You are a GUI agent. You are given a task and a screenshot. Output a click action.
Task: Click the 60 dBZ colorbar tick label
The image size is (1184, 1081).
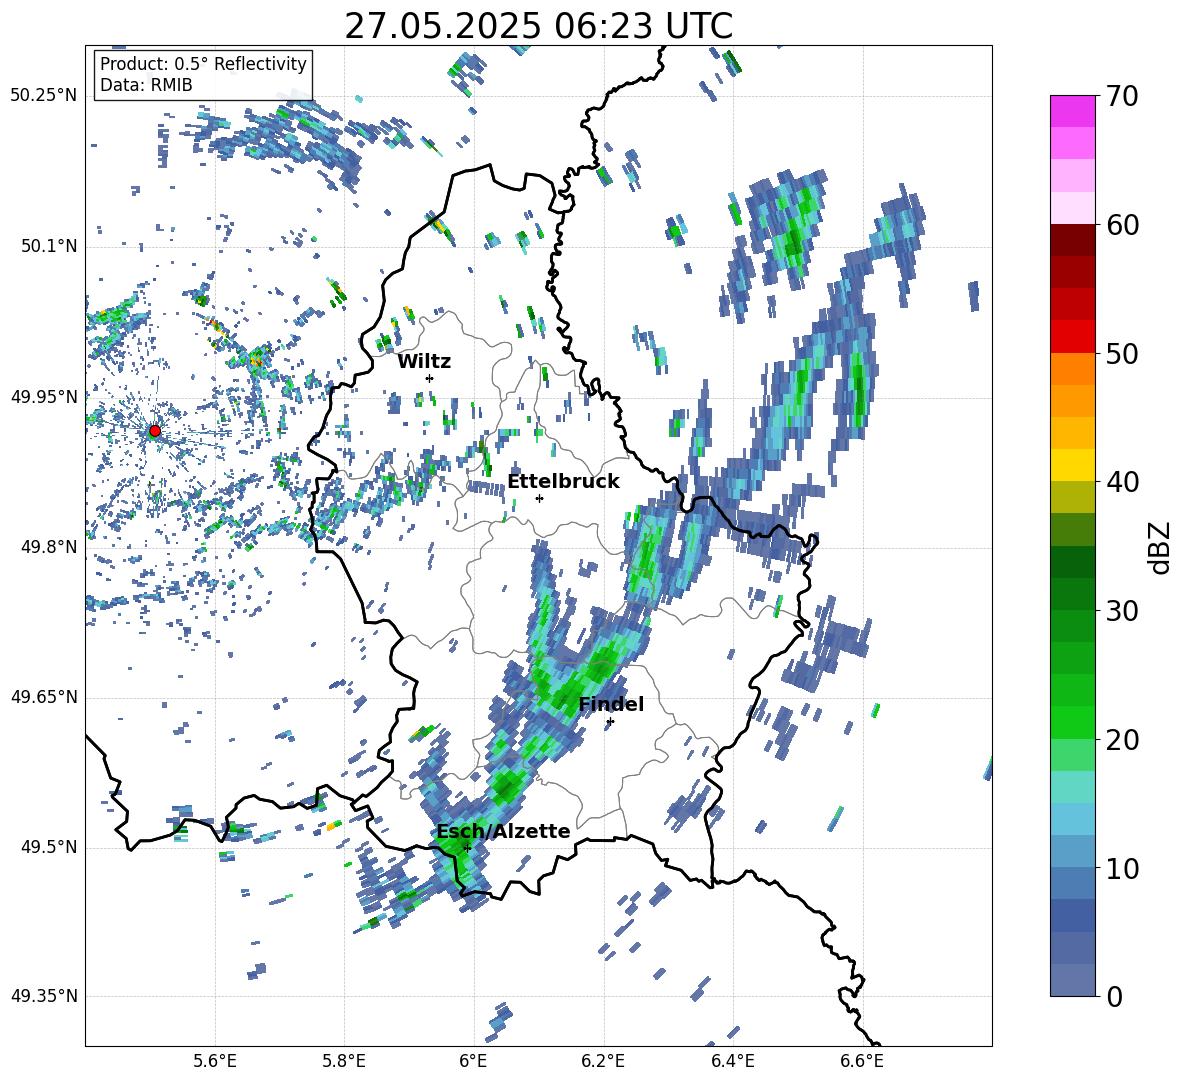pyautogui.click(x=1122, y=225)
